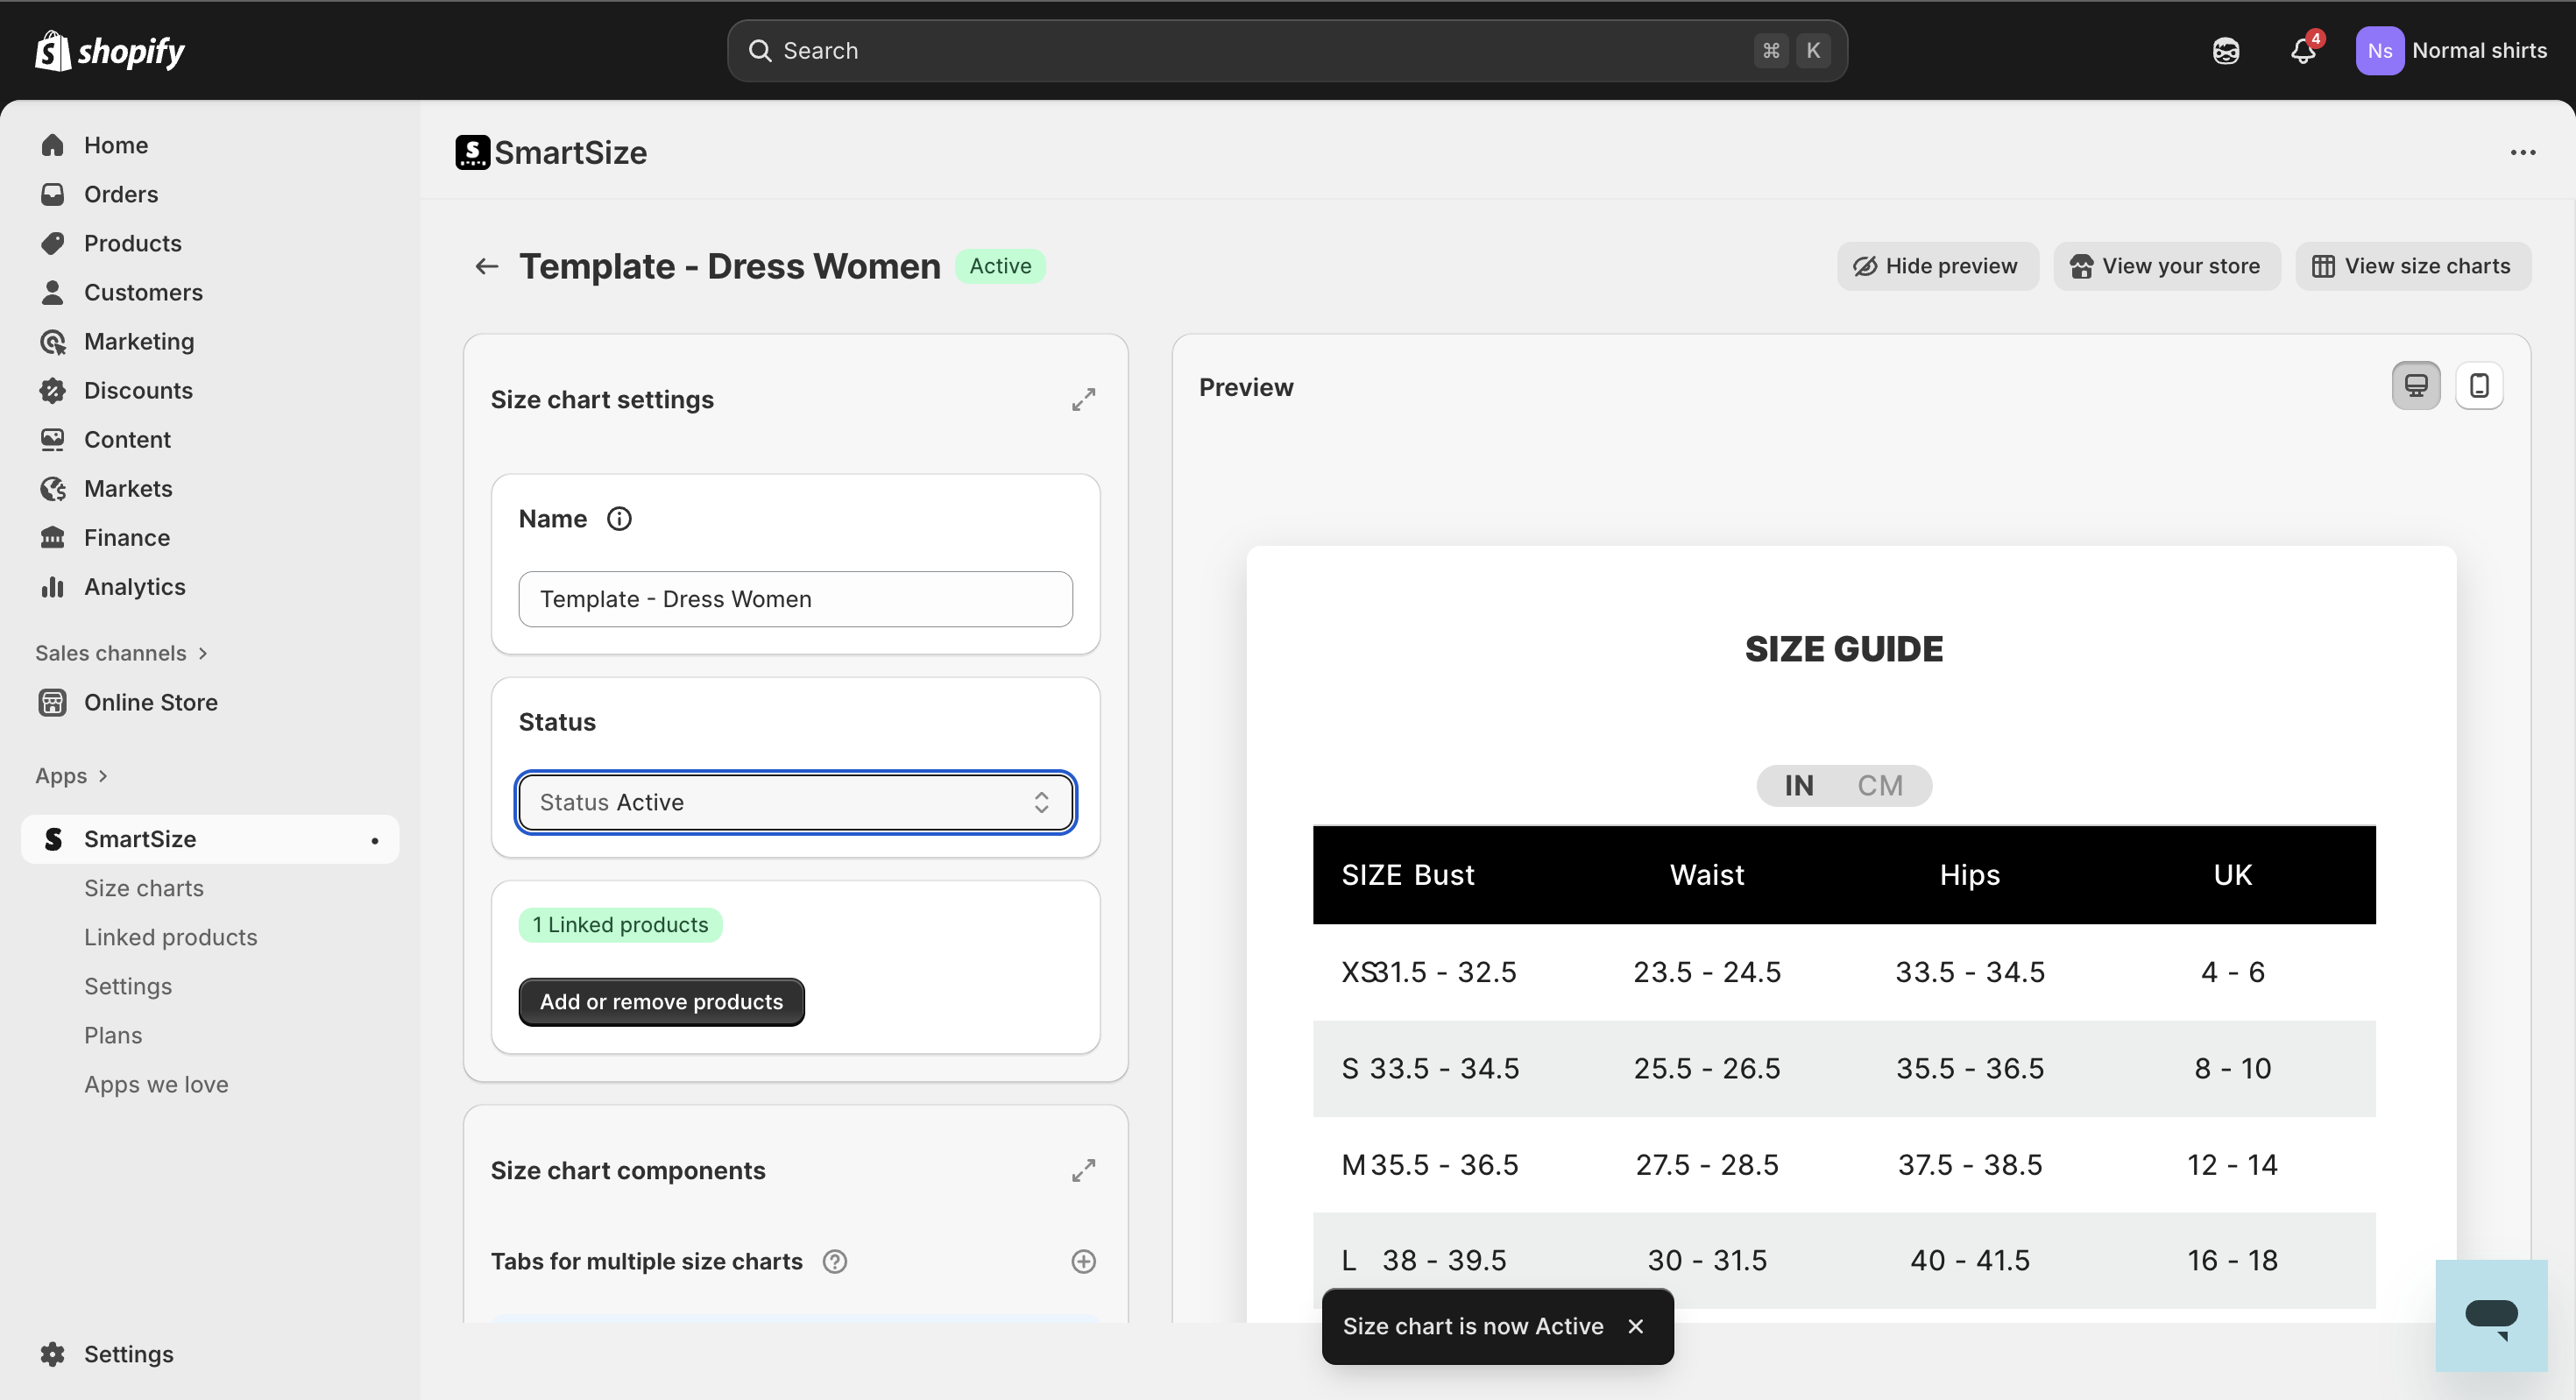Open the chat support bubble
Screen dimensions: 2576x1400
[x=2490, y=1316]
